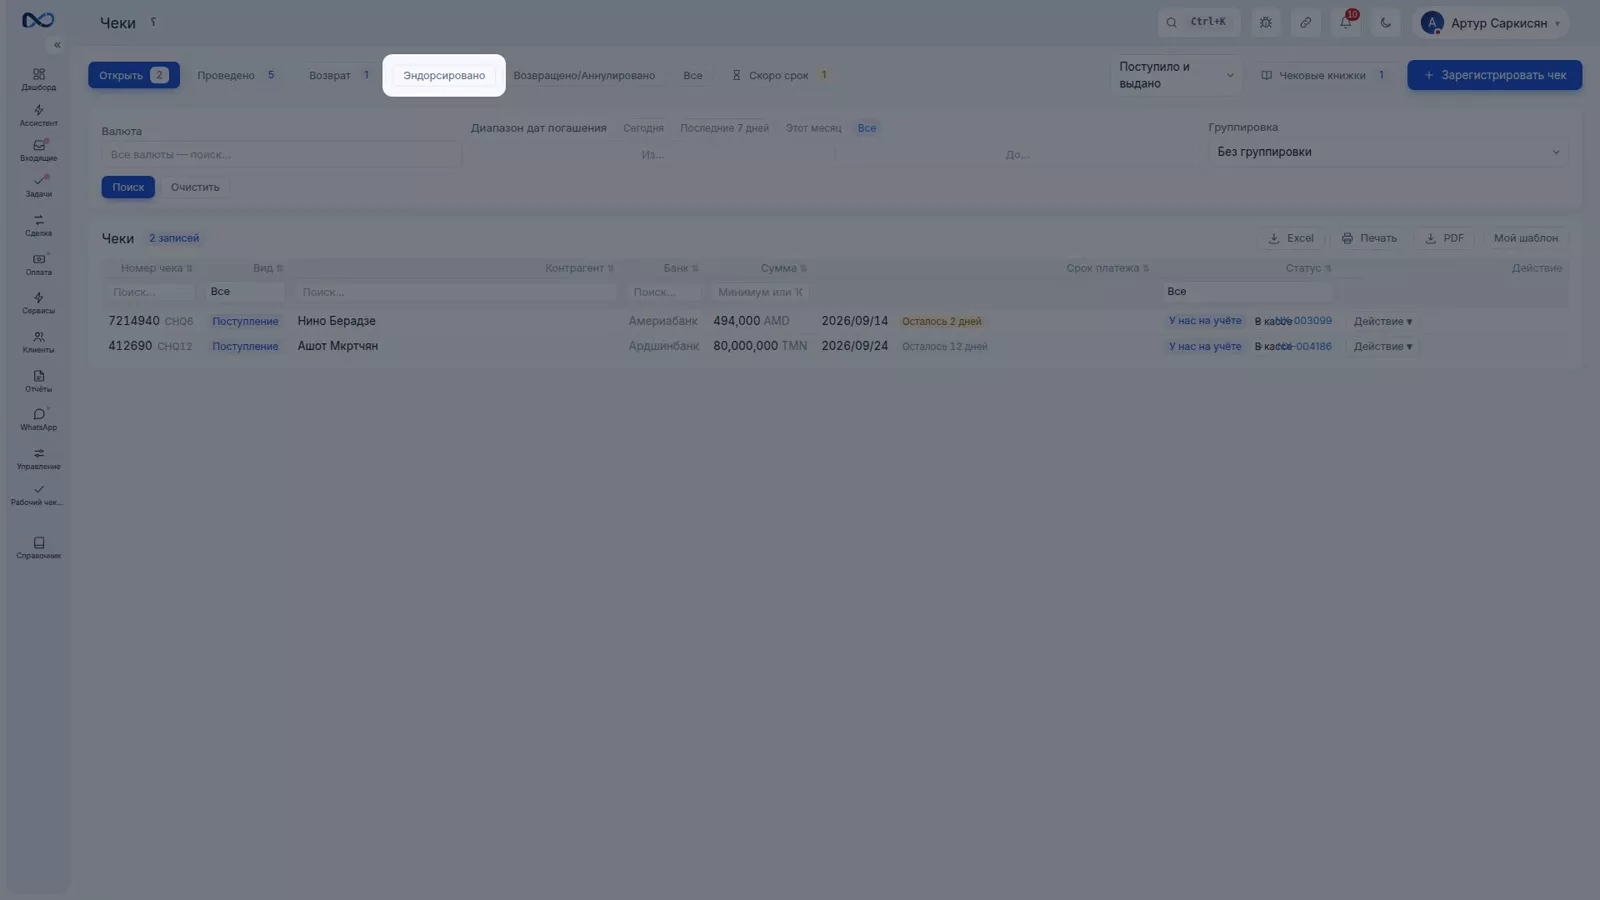Viewport: 1600px width, 900px height.
Task: Select the Этот месяц date range
Action: (813, 128)
